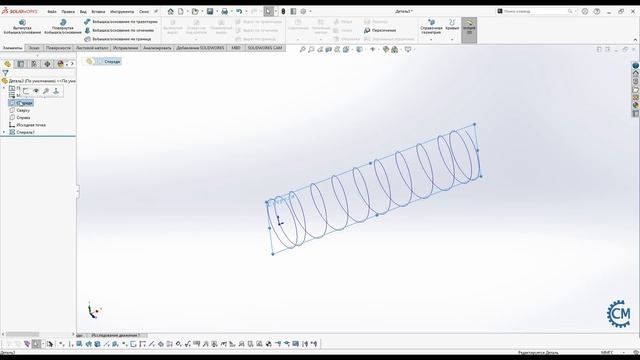Screen dimensions: 640x360
Task: Open the Инструменты menu
Action: (x=122, y=11)
